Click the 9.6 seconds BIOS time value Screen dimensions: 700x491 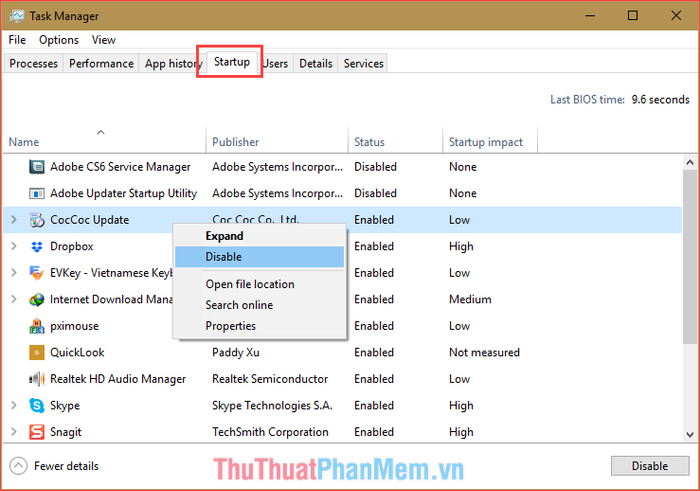[660, 100]
